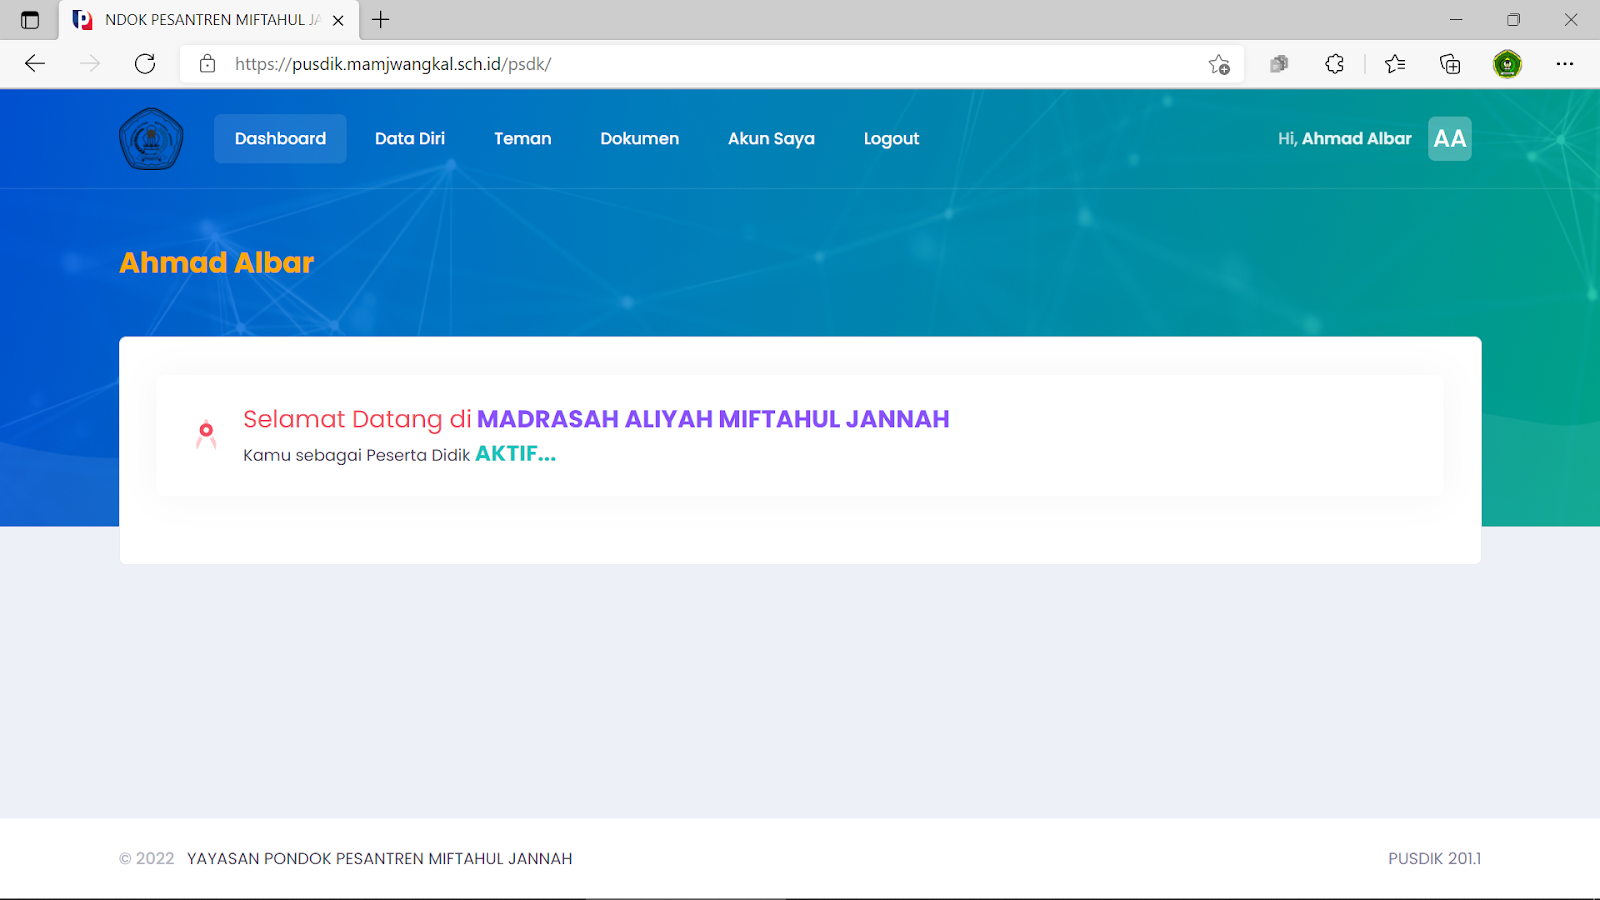Click the site lock info icon
1600x900 pixels.
(x=208, y=64)
